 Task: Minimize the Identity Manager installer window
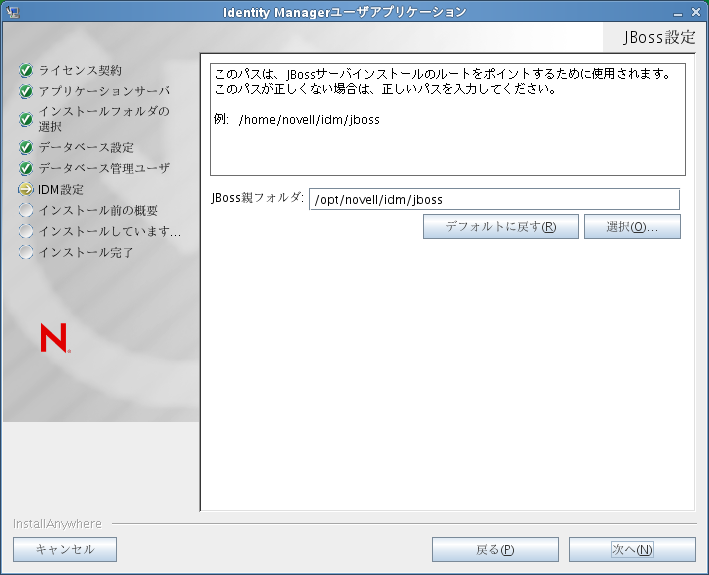(677, 13)
